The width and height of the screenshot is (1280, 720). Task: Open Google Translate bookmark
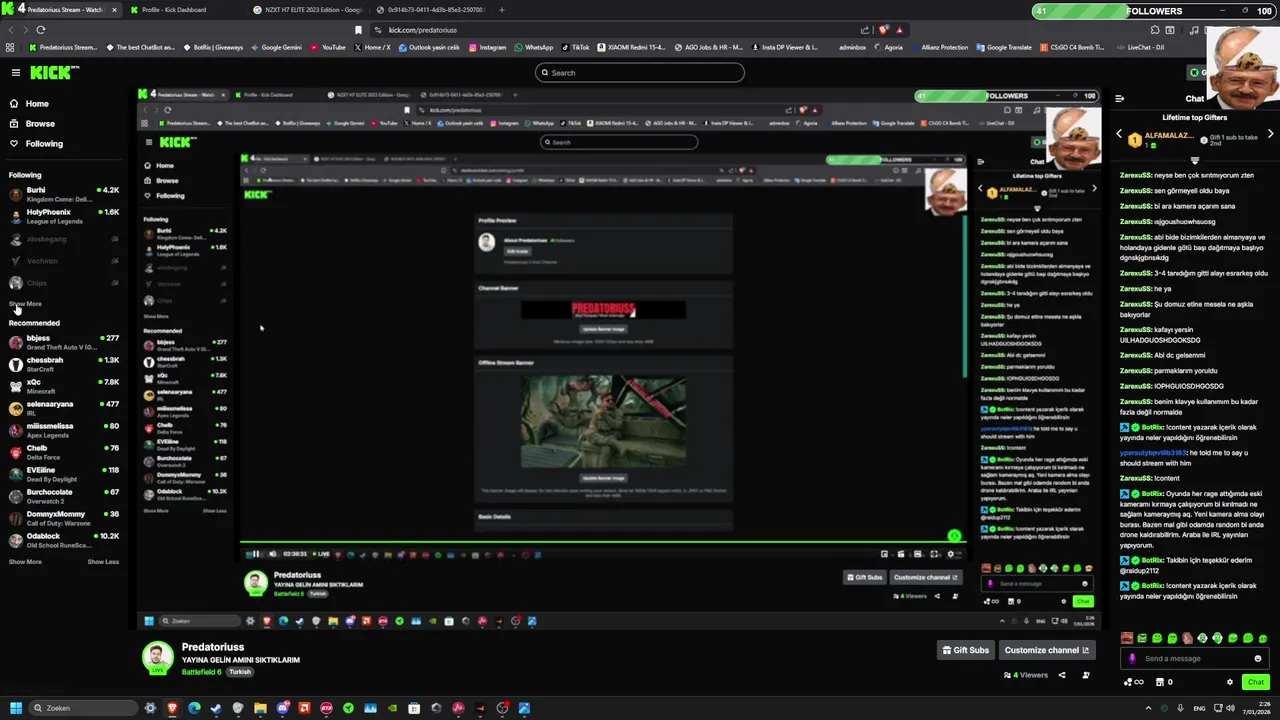(1003, 47)
